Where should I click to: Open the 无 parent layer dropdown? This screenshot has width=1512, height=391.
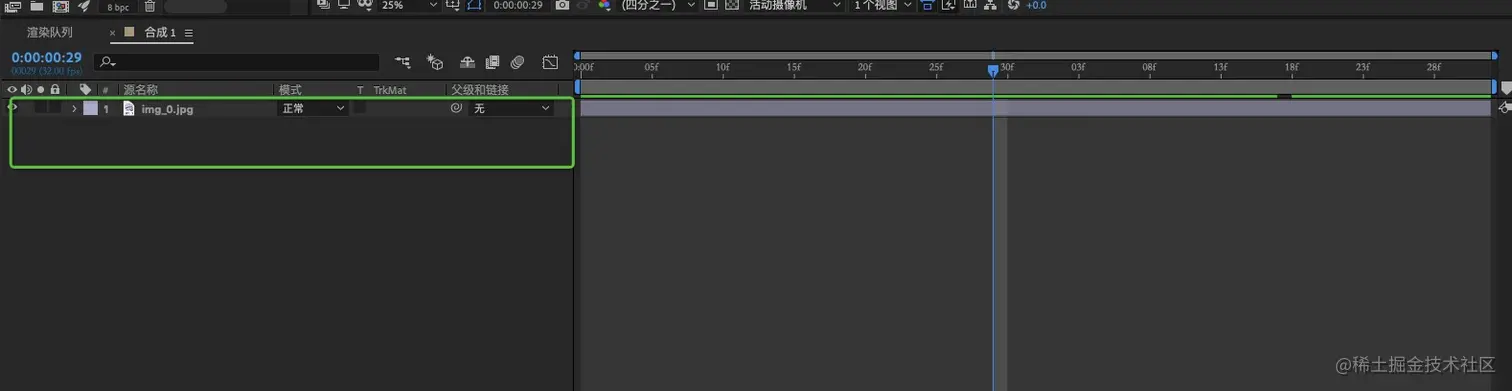pyautogui.click(x=511, y=108)
